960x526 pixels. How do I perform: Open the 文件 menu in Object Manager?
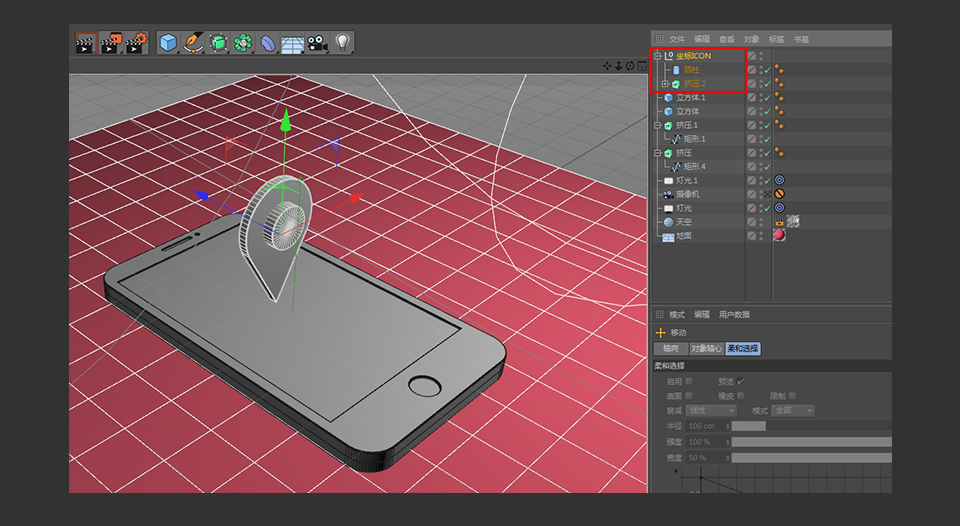click(677, 39)
